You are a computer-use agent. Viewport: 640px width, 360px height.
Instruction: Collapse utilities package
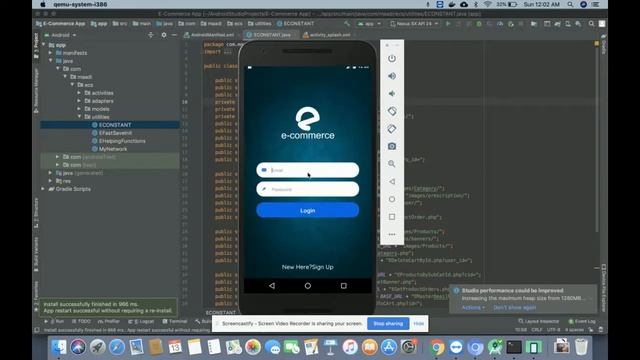click(x=79, y=117)
